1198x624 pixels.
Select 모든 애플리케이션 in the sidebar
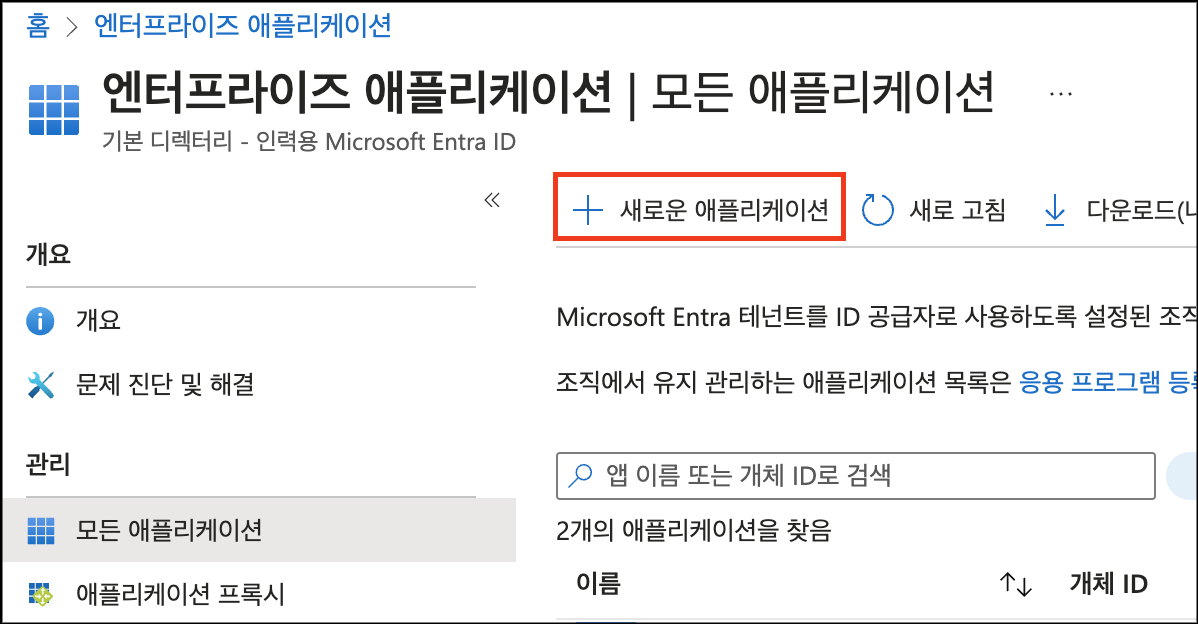click(168, 529)
